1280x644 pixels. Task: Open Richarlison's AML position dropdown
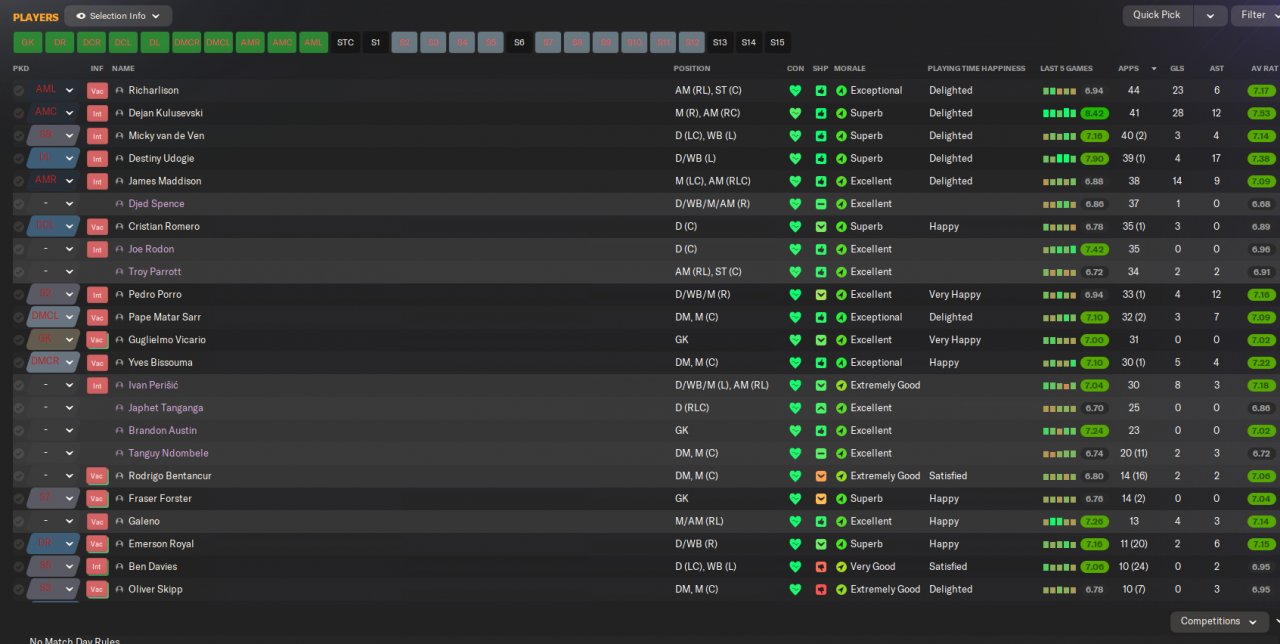[54, 90]
